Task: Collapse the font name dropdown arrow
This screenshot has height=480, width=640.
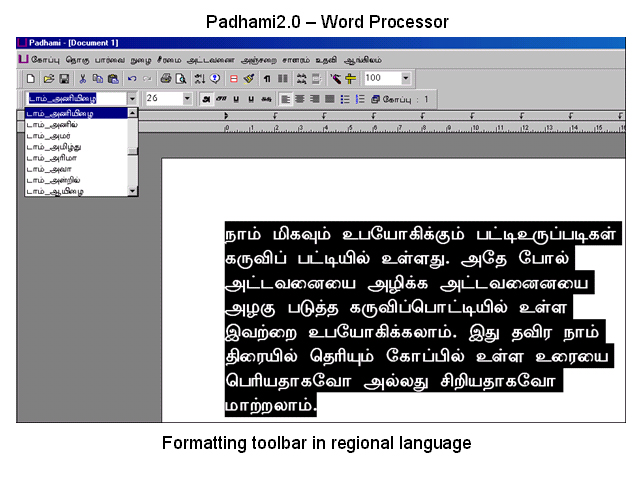Action: 132,99
